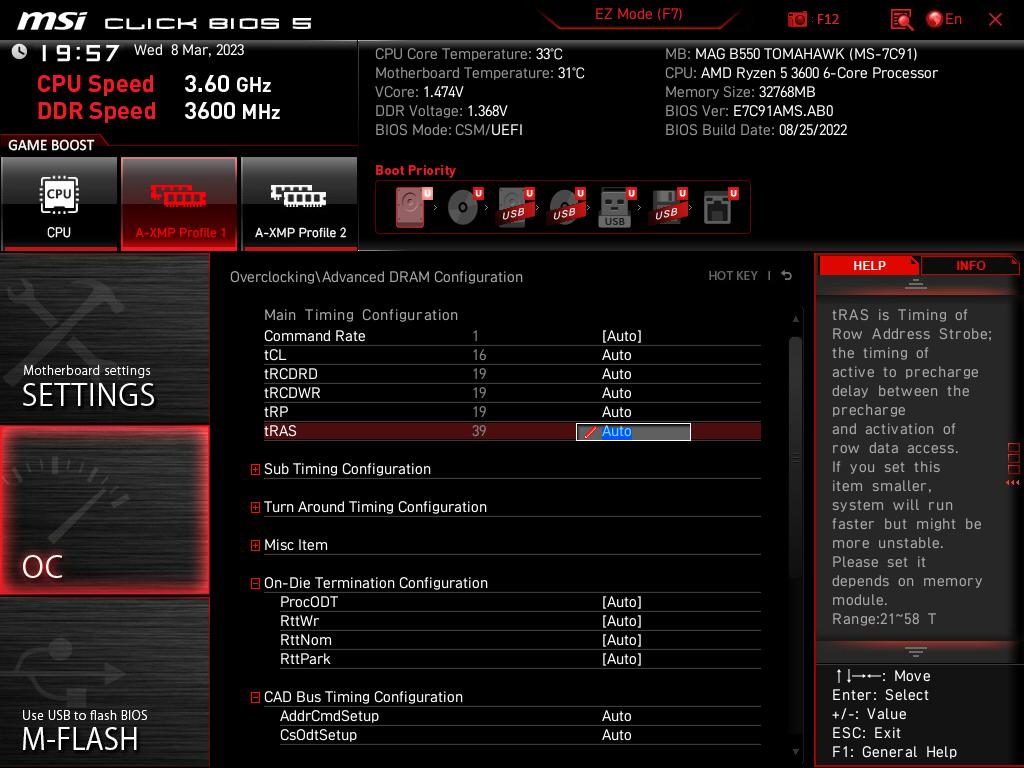Click the tRCDRD Auto value field
Viewport: 1024px width, 768px height.
[x=616, y=374]
